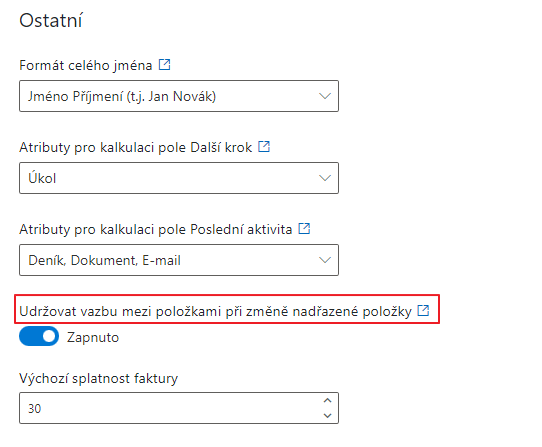Click the Udržovat vazbu mezi položkami label

coord(215,311)
